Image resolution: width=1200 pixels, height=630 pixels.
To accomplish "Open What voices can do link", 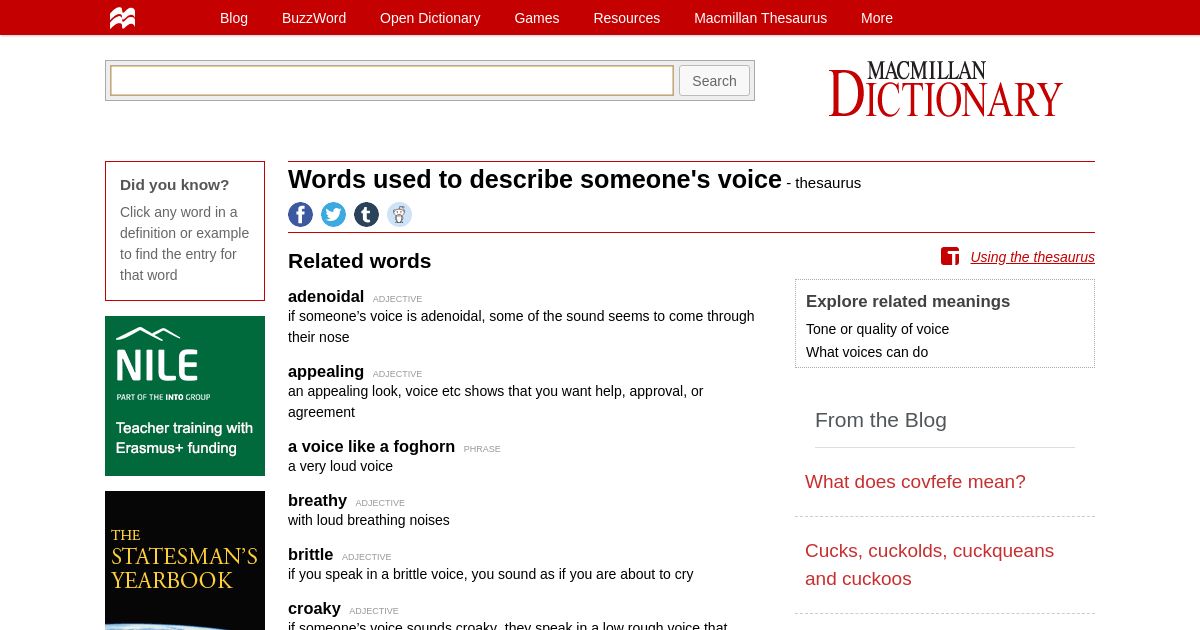I will (867, 352).
